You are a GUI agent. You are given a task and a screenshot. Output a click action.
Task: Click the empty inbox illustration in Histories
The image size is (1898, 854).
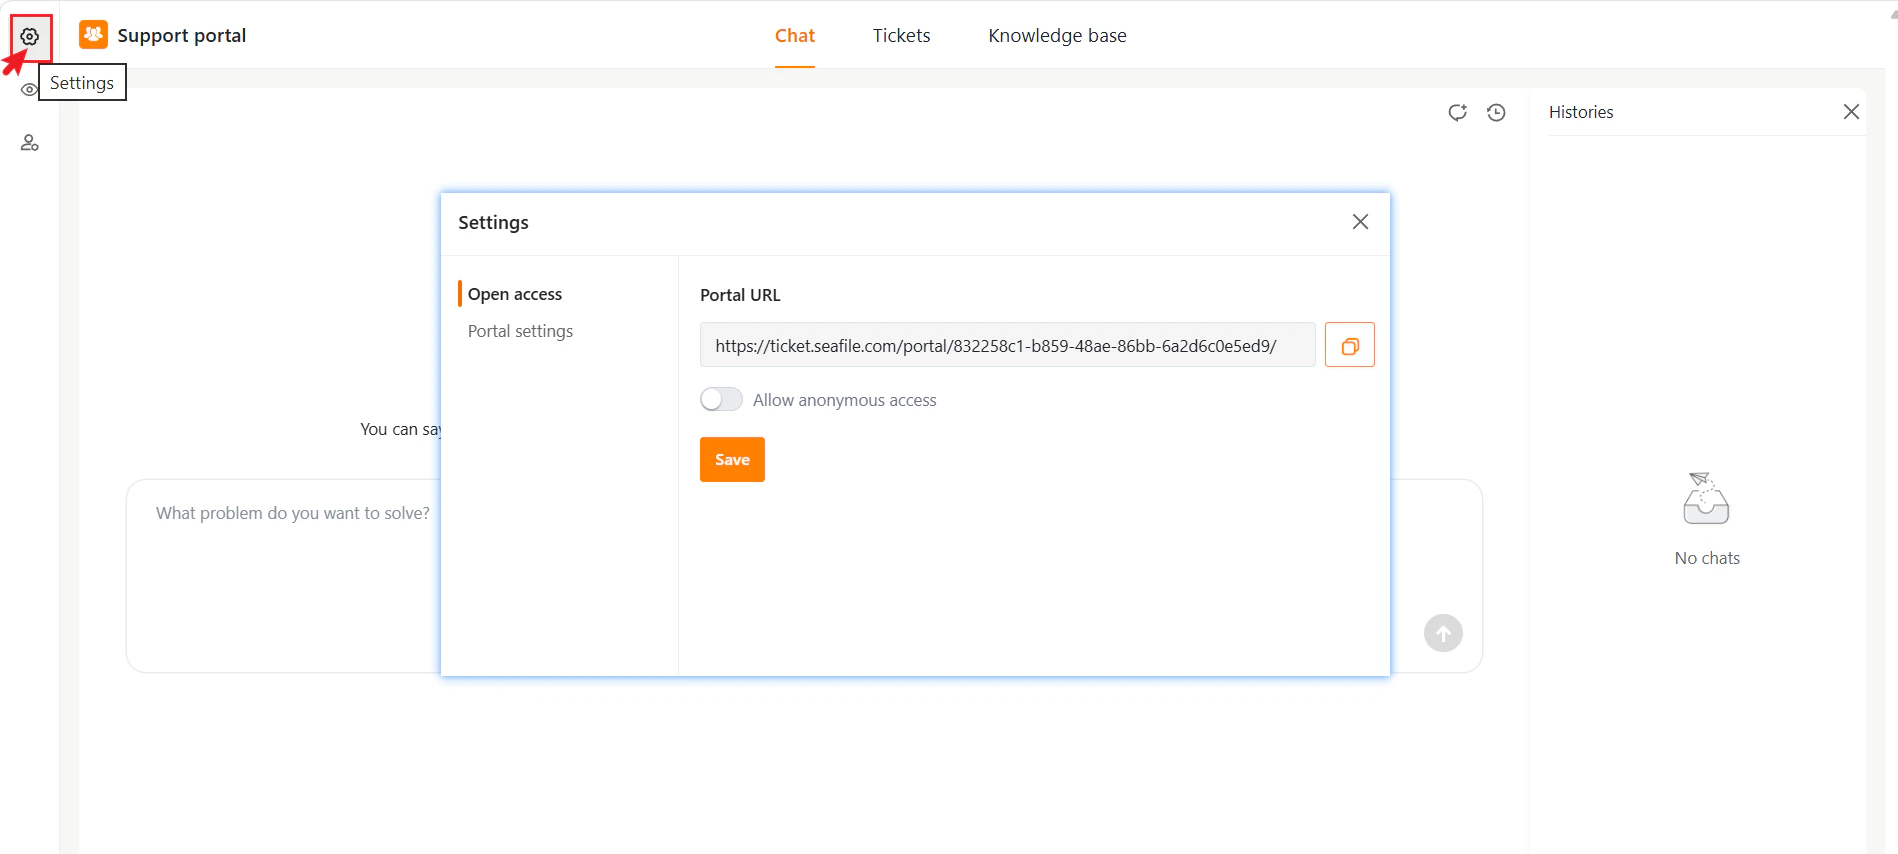(1706, 498)
